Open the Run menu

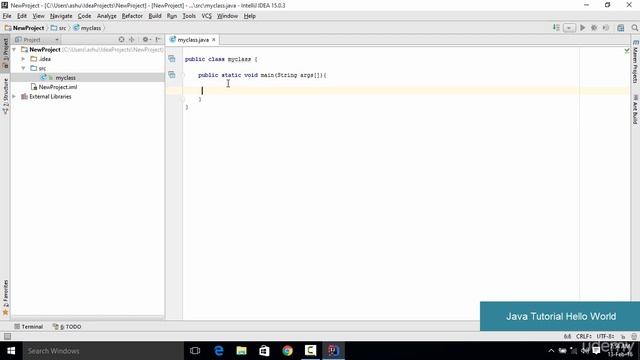point(172,16)
